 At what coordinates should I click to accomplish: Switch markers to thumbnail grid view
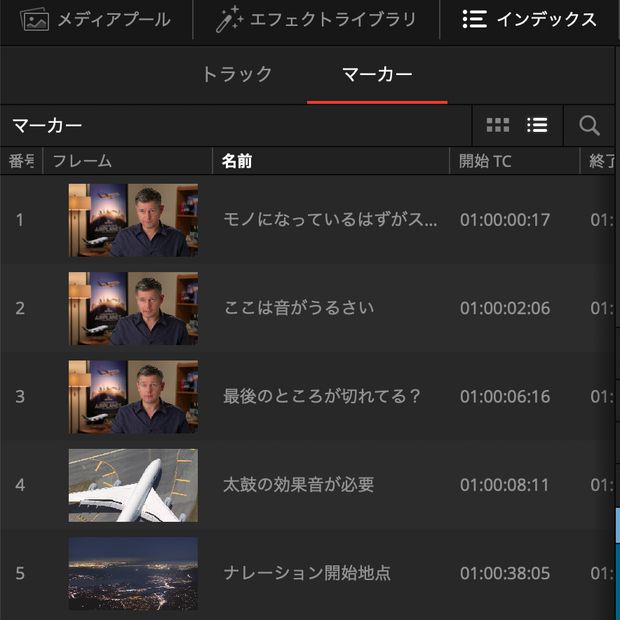(x=498, y=125)
